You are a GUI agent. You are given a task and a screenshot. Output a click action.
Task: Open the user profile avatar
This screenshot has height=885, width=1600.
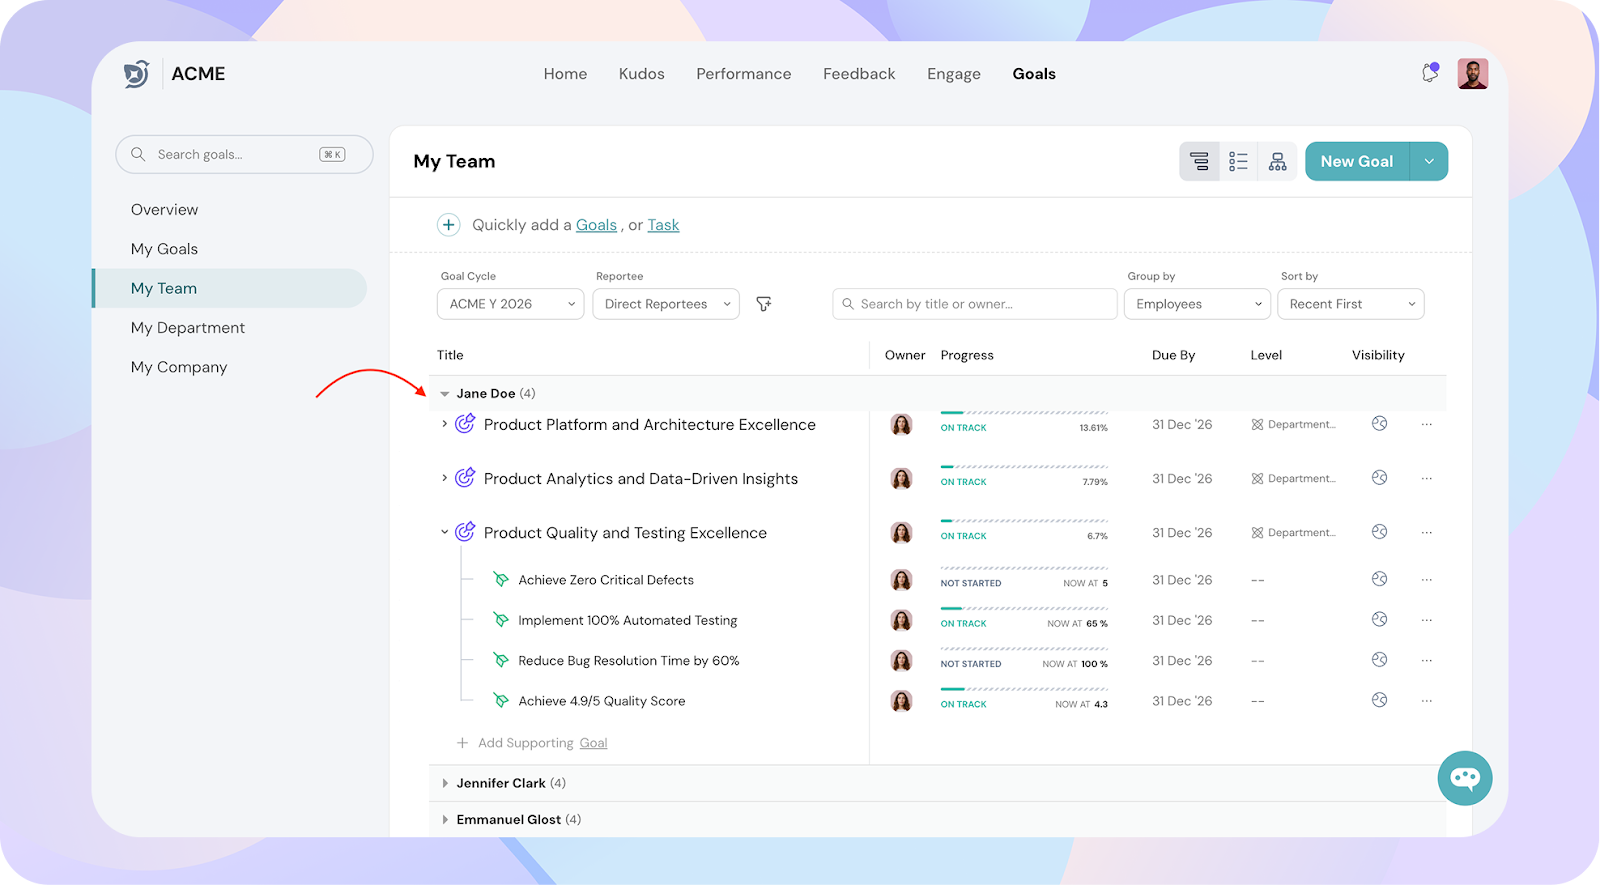1472,74
